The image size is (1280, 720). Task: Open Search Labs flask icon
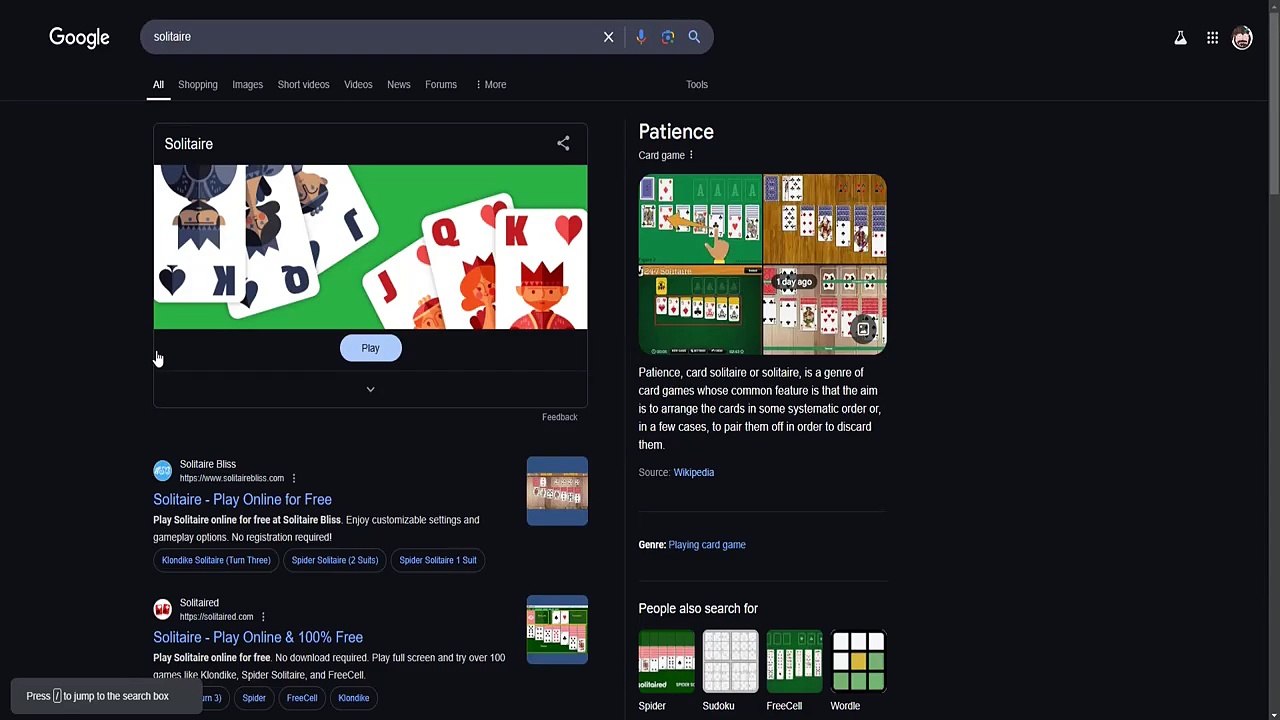1180,38
